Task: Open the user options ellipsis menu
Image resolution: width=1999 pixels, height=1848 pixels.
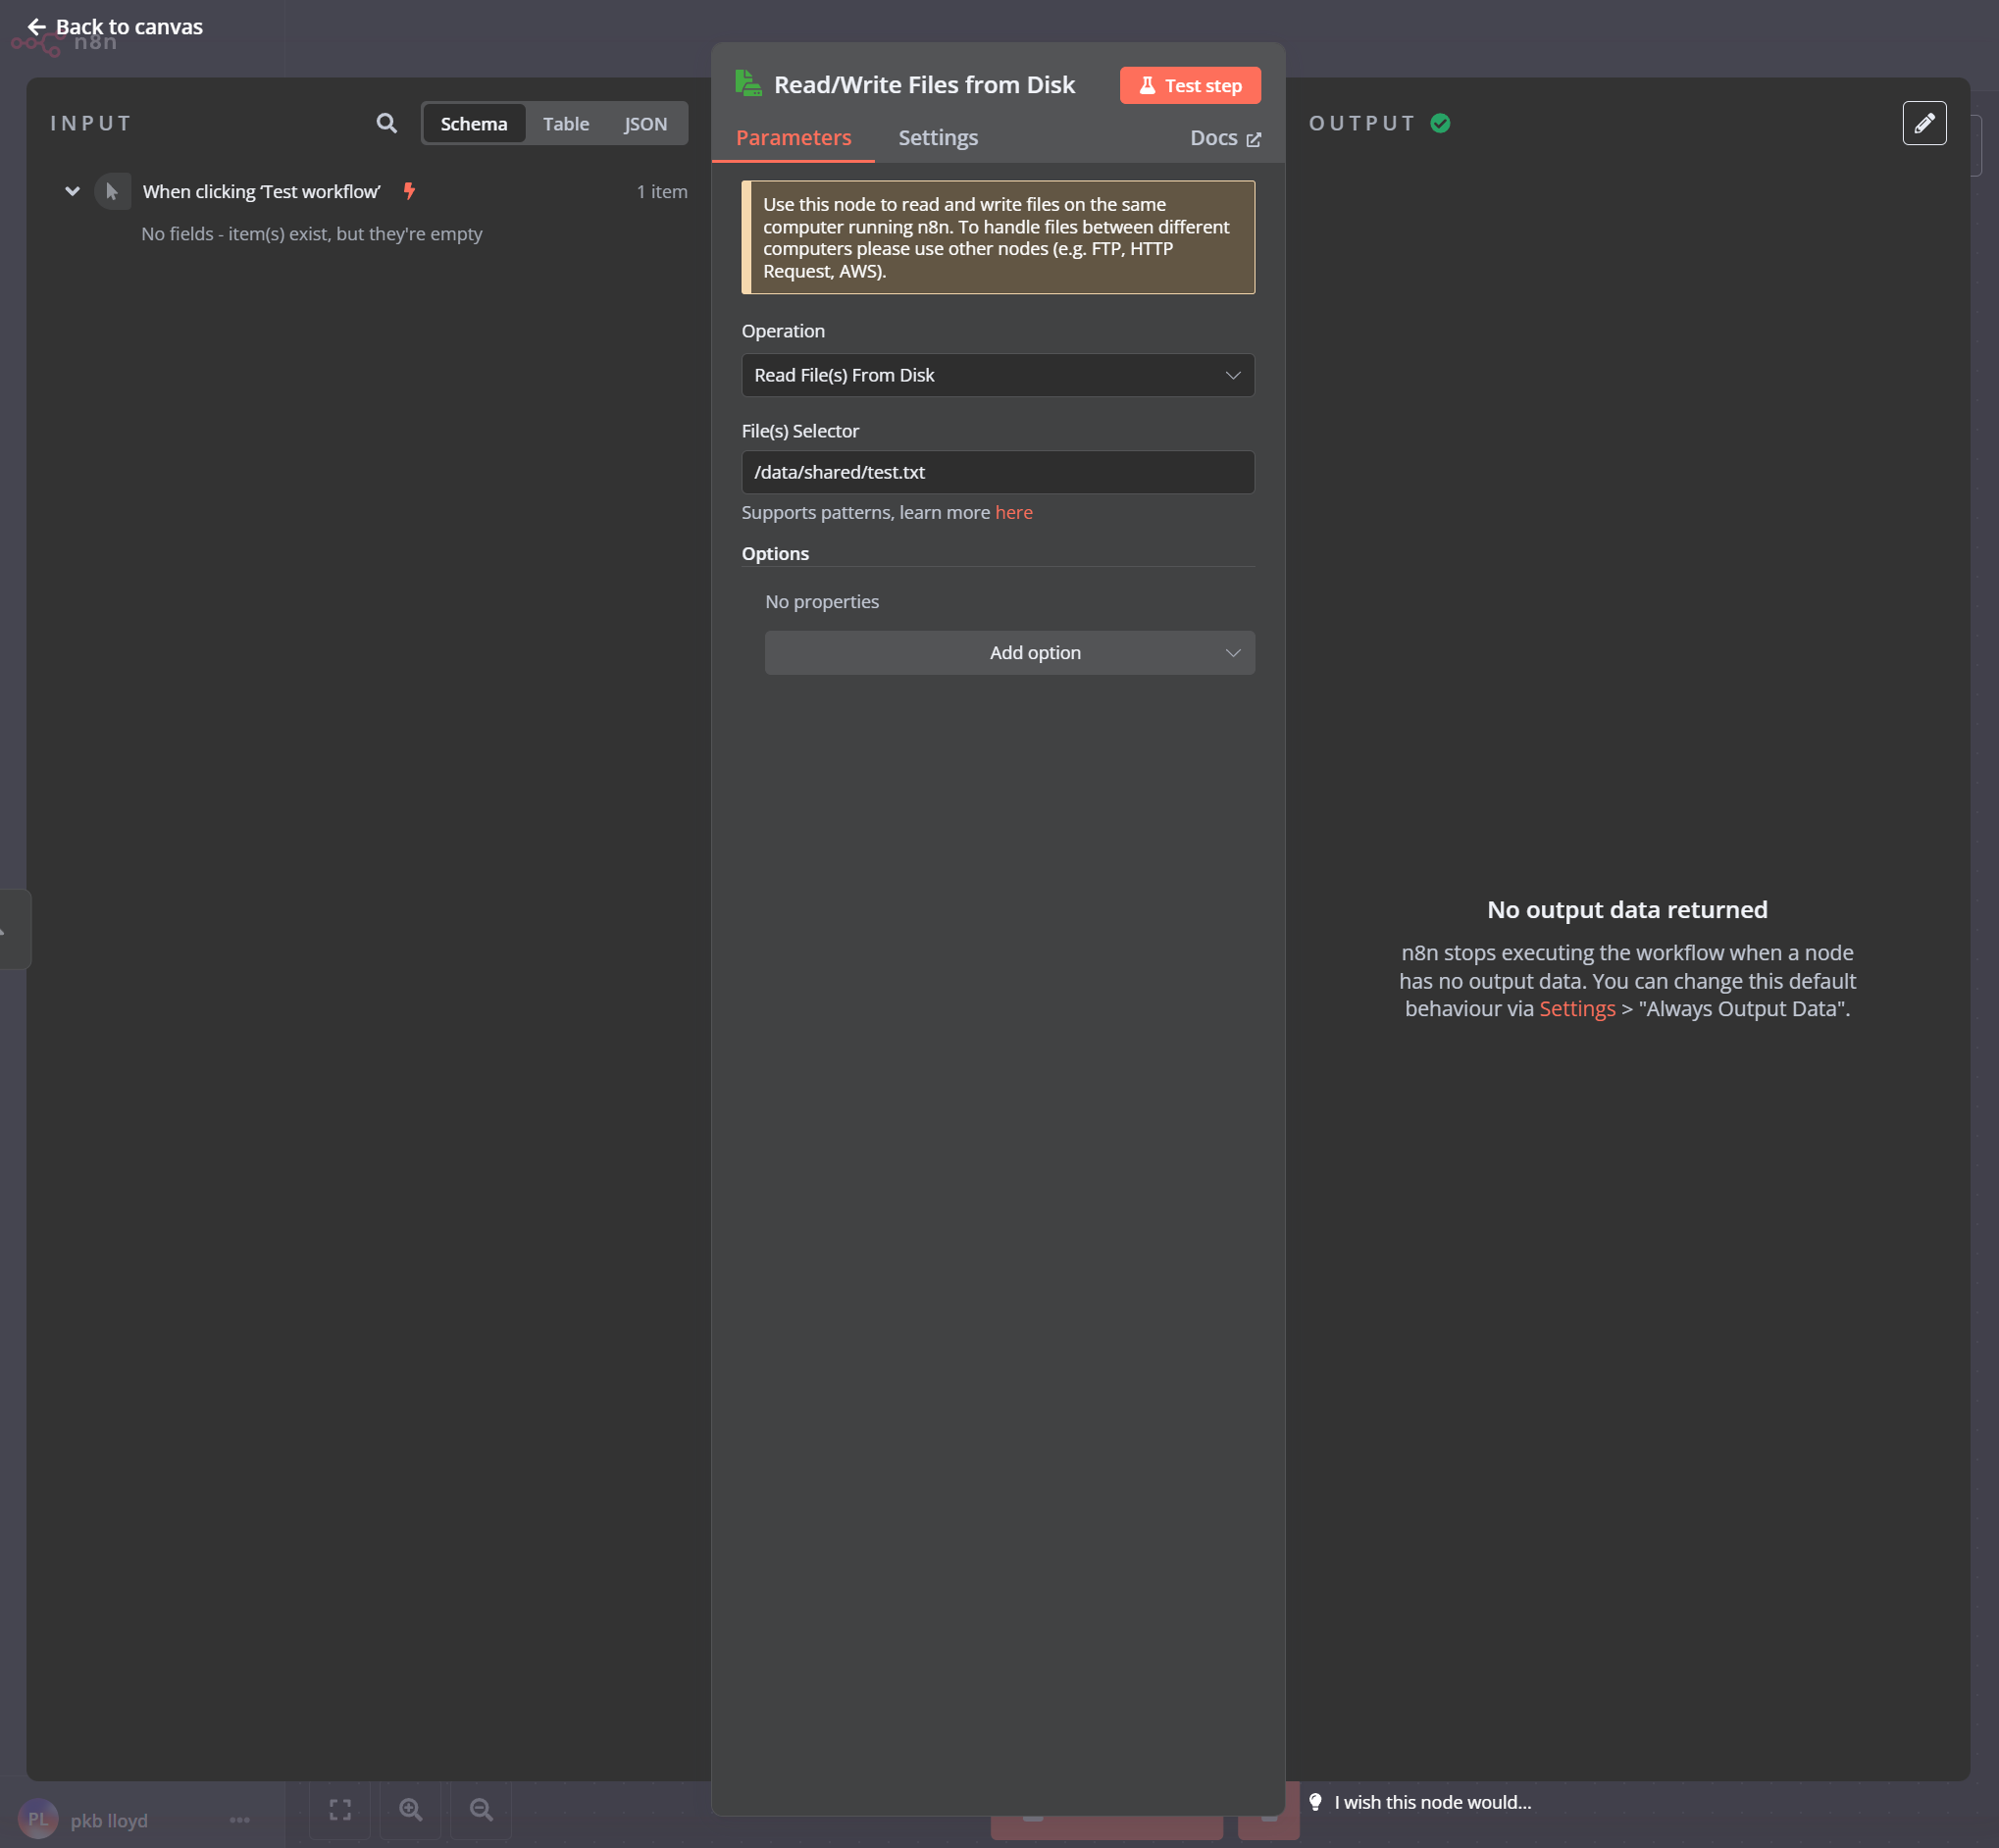Action: click(x=240, y=1820)
